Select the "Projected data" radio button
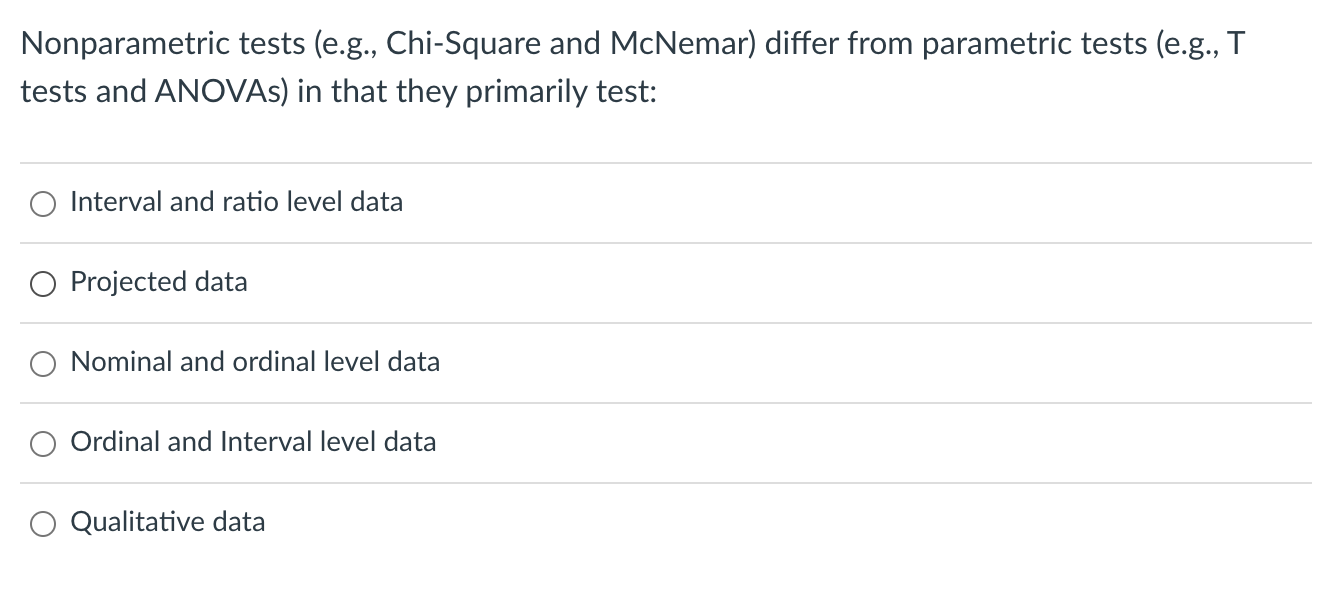This screenshot has height=598, width=1336. pyautogui.click(x=42, y=283)
